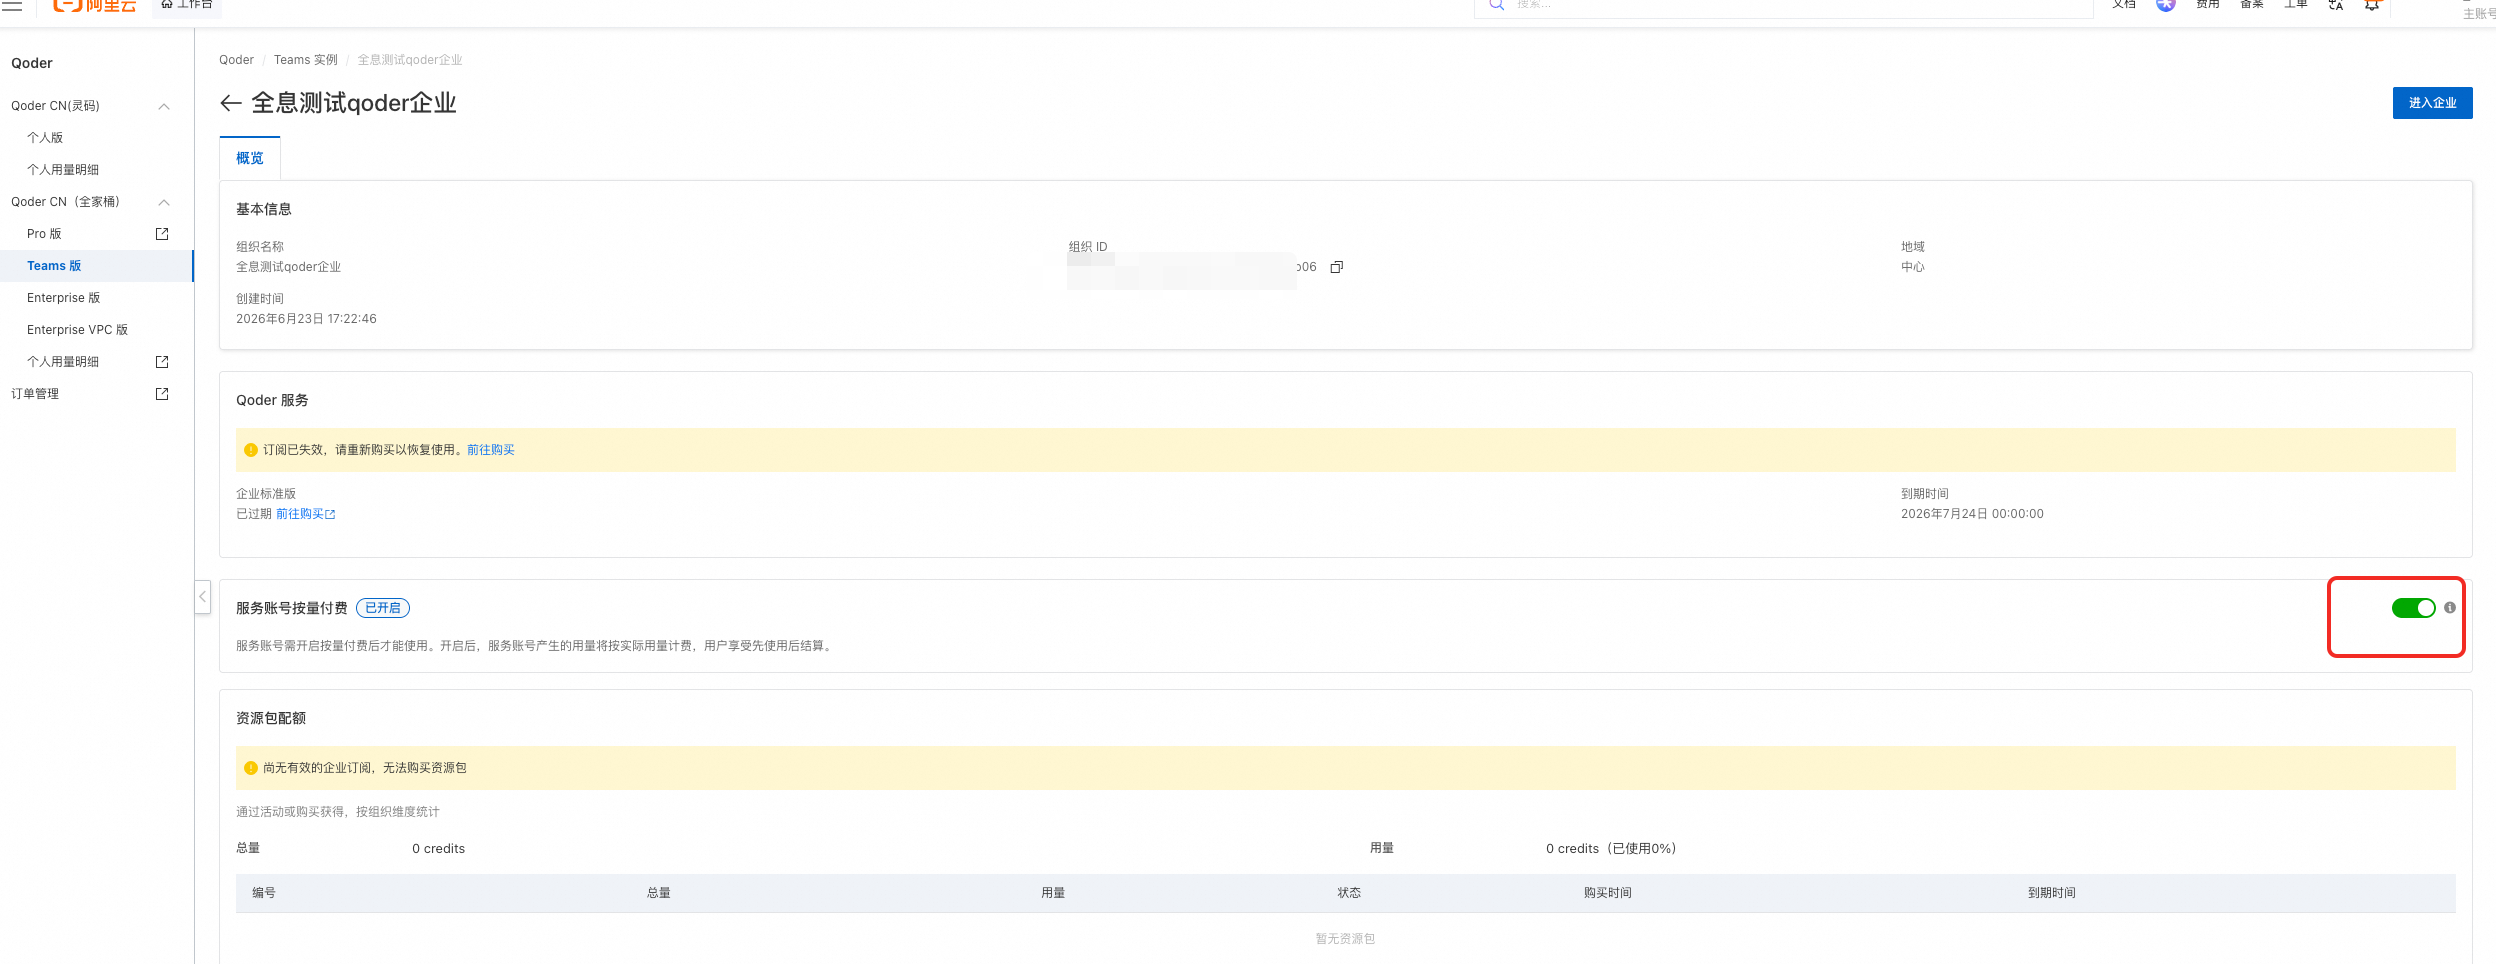
Task: Open 文档 in the top menu
Action: click(x=2124, y=5)
